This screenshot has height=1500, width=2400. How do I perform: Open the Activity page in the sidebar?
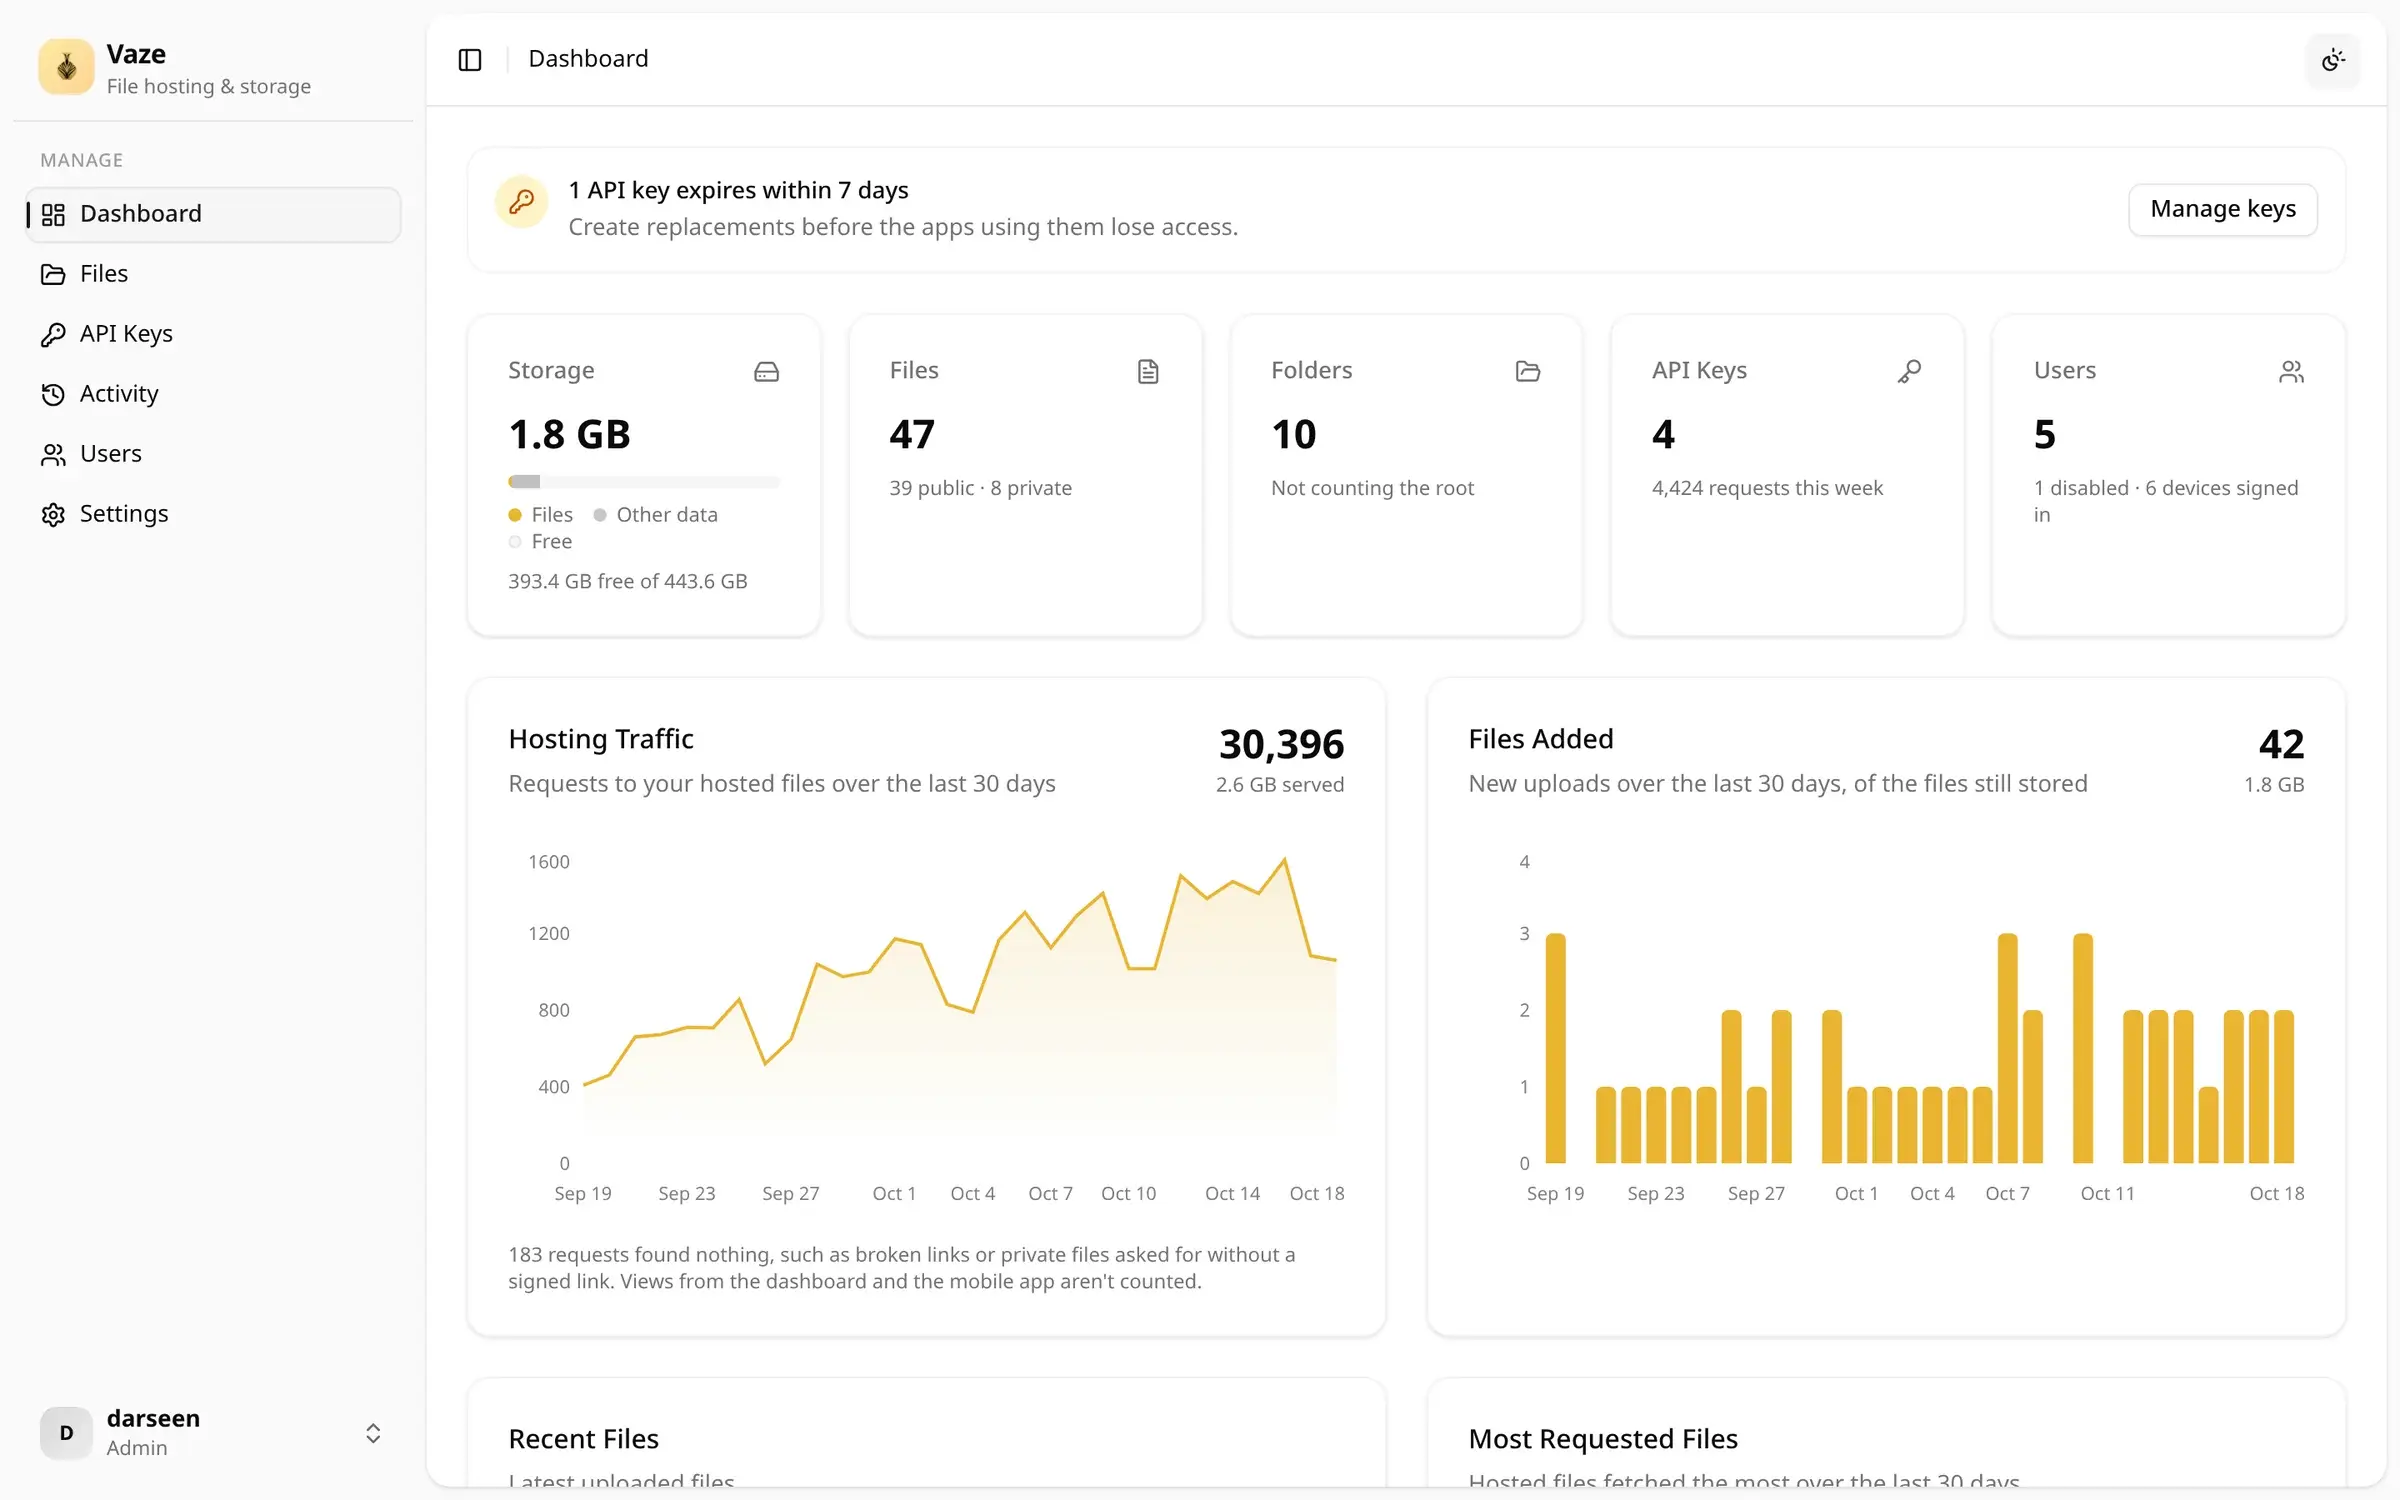[214, 394]
